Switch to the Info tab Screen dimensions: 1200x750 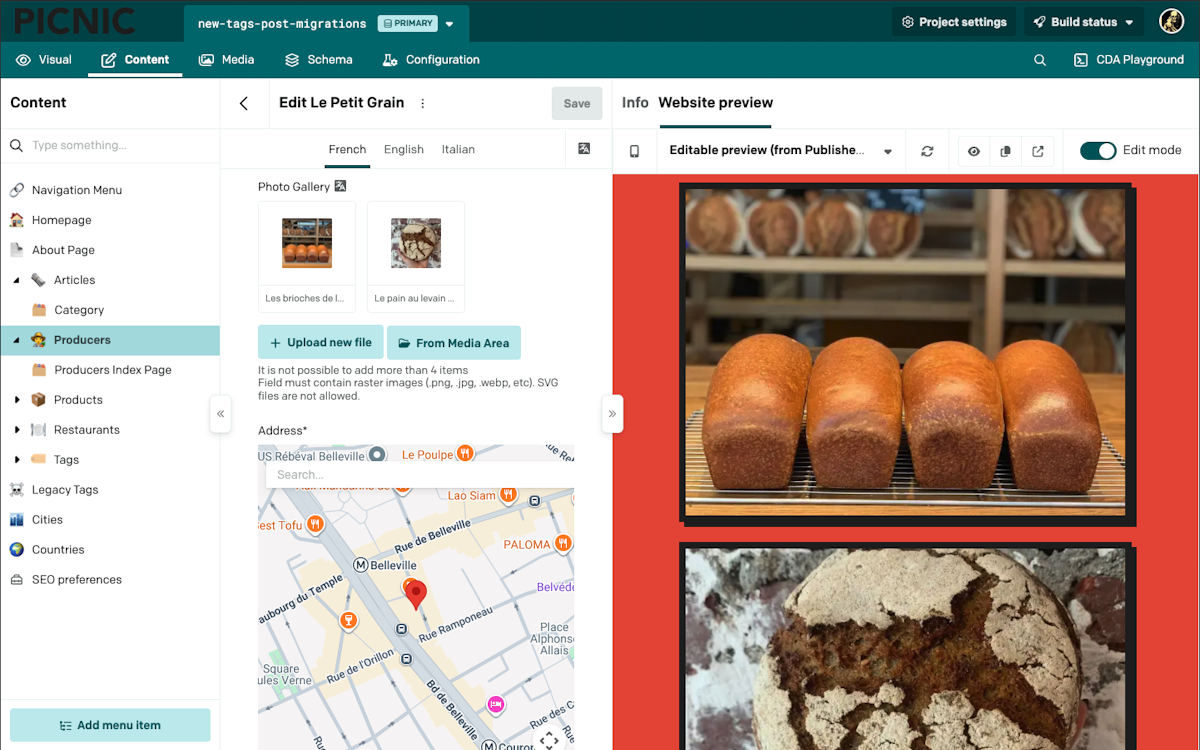point(635,102)
